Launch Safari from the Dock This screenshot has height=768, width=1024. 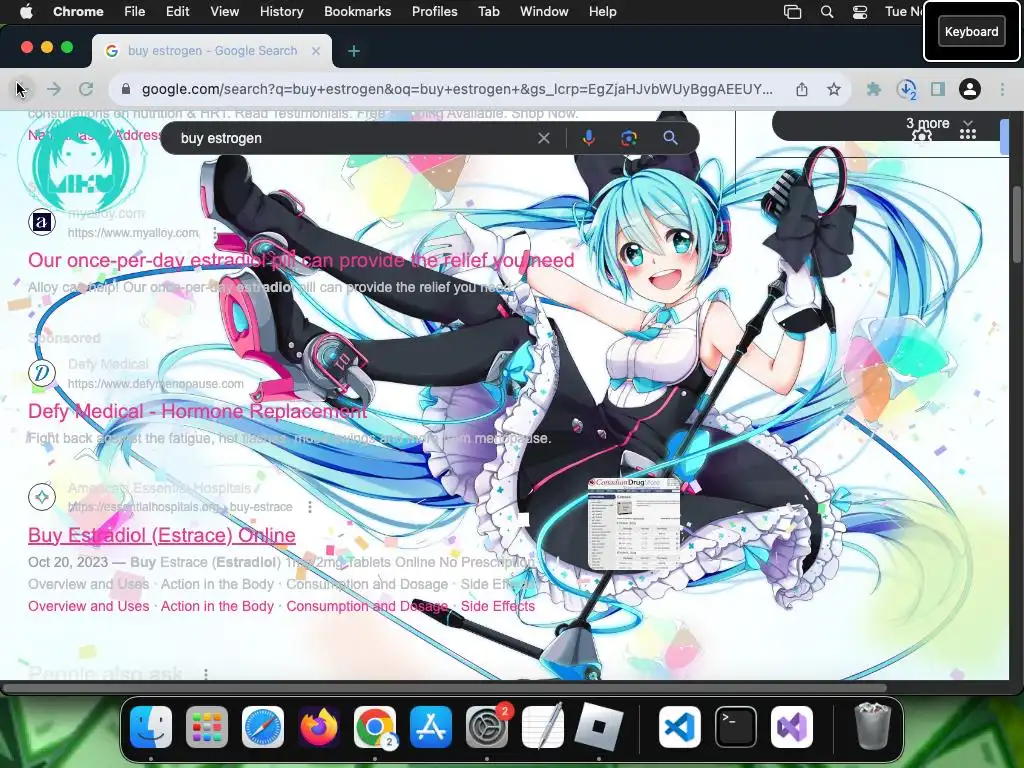point(263,727)
